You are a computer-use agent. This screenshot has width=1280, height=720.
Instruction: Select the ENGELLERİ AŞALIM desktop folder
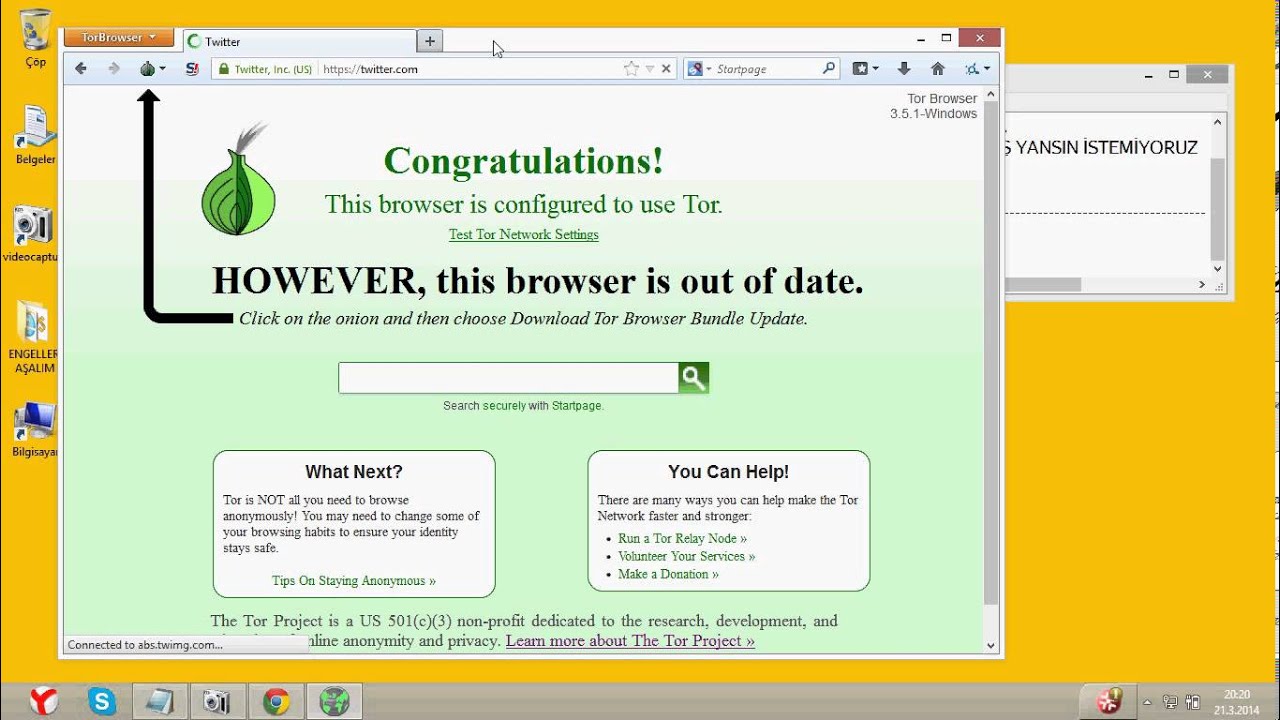pos(34,337)
